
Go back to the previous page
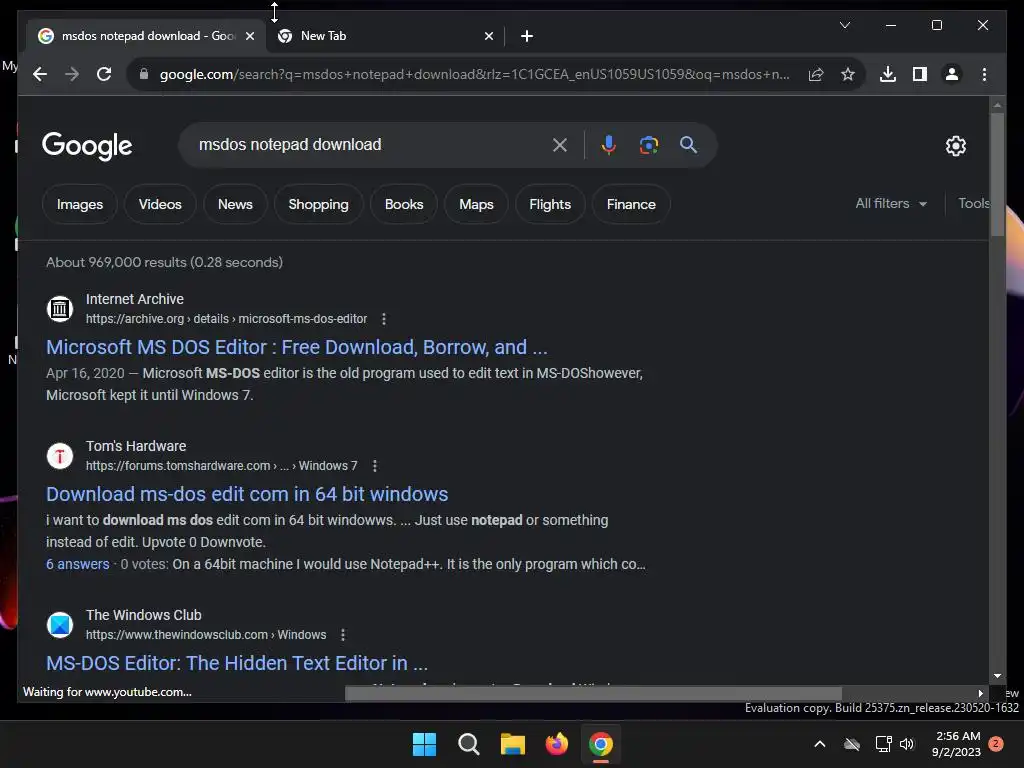point(40,74)
